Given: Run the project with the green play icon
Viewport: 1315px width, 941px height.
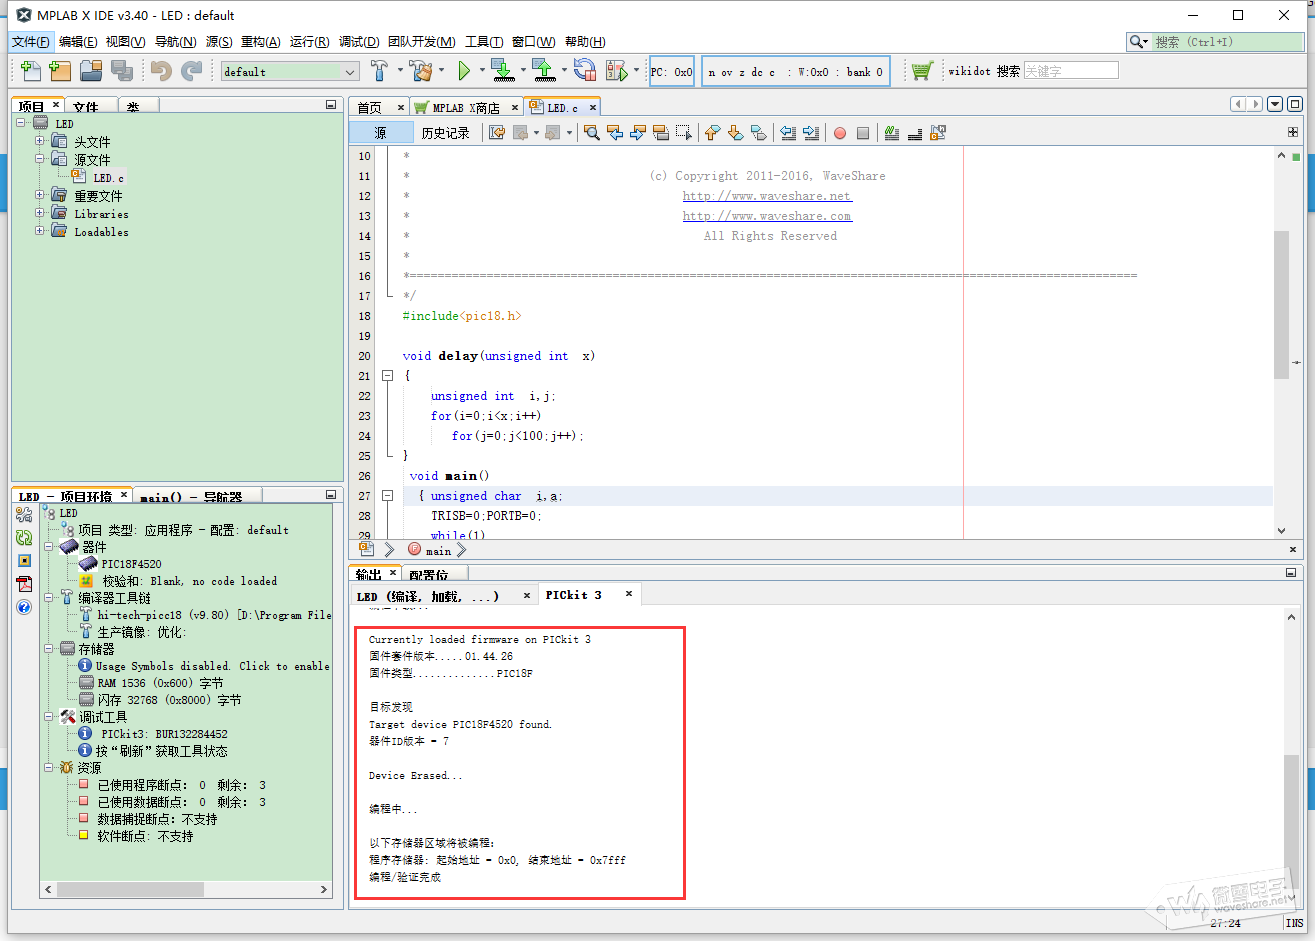Looking at the screenshot, I should (x=464, y=71).
